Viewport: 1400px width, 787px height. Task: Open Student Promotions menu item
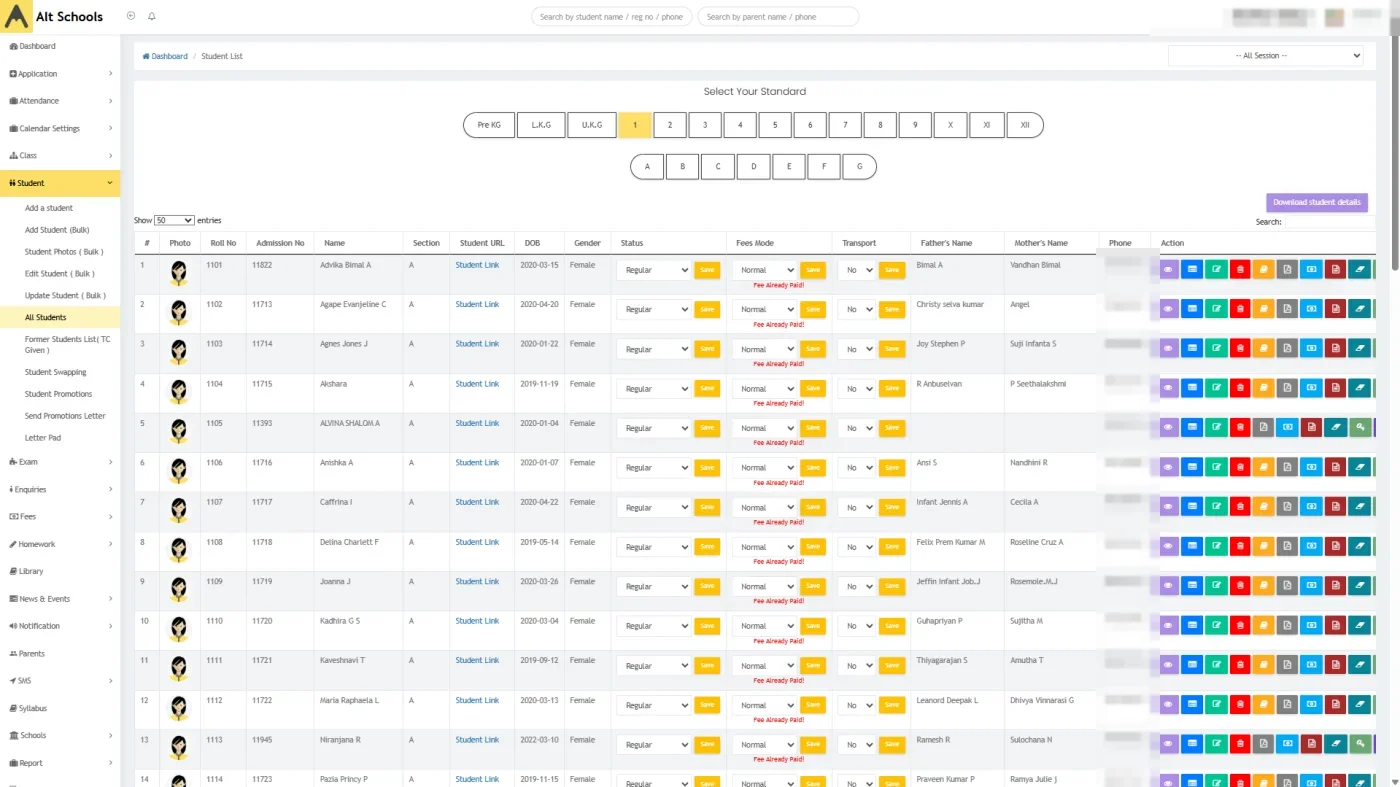coord(58,394)
